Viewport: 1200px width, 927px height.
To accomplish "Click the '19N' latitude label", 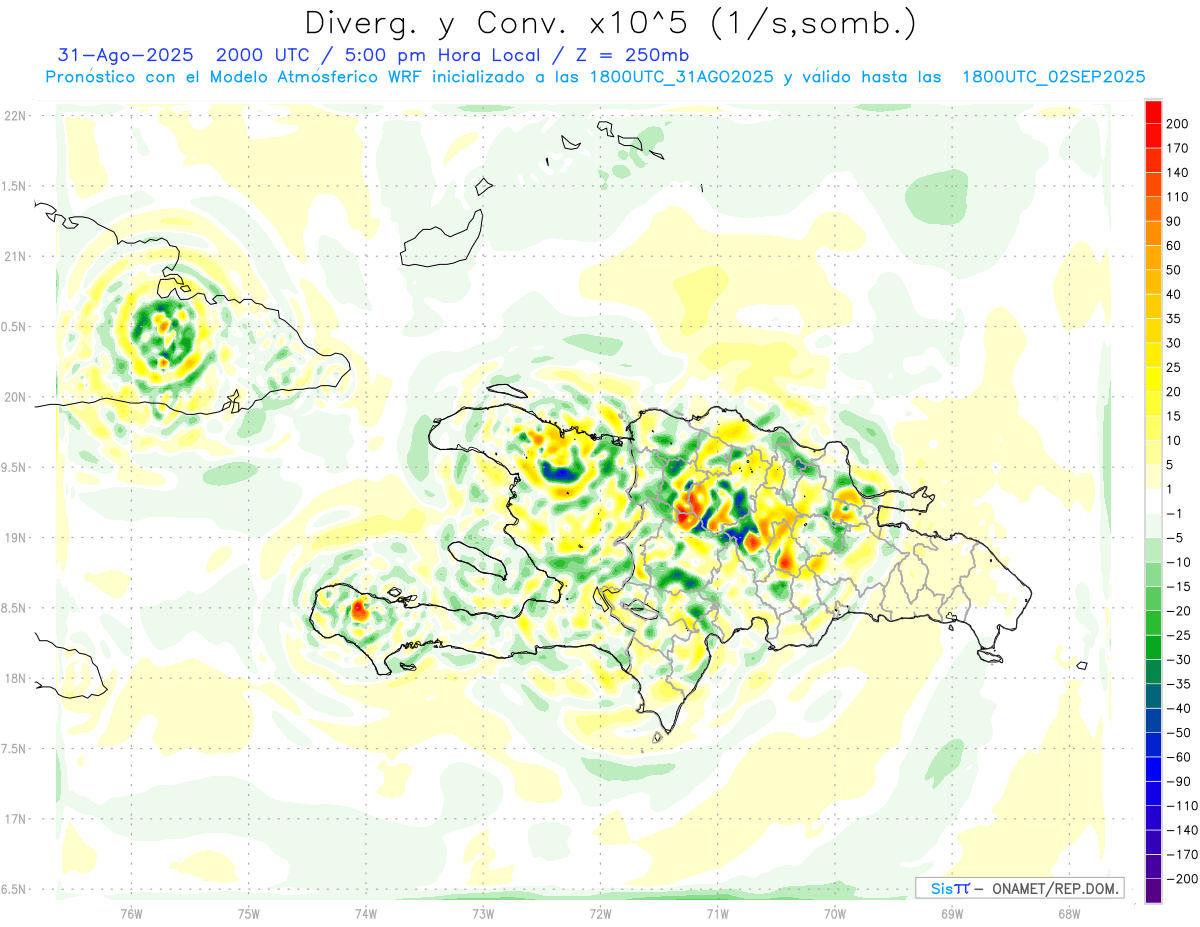I will (x=14, y=537).
